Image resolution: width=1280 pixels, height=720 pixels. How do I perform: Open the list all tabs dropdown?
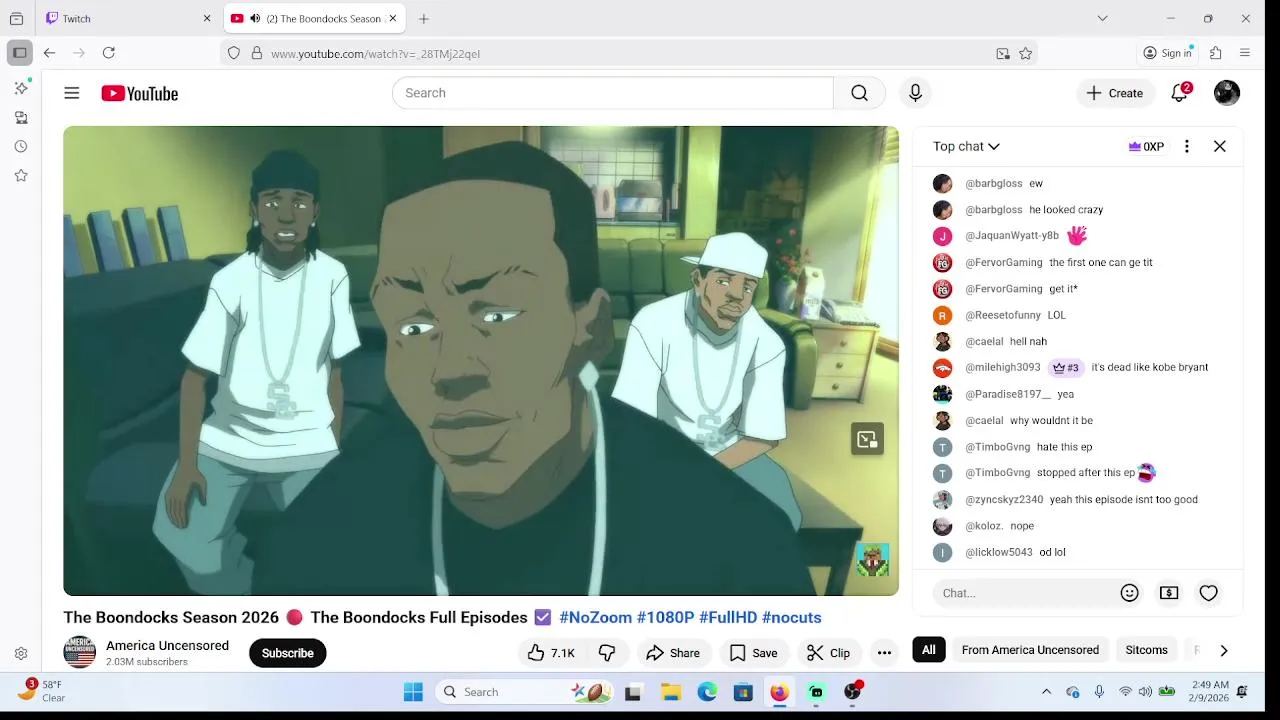[1102, 18]
